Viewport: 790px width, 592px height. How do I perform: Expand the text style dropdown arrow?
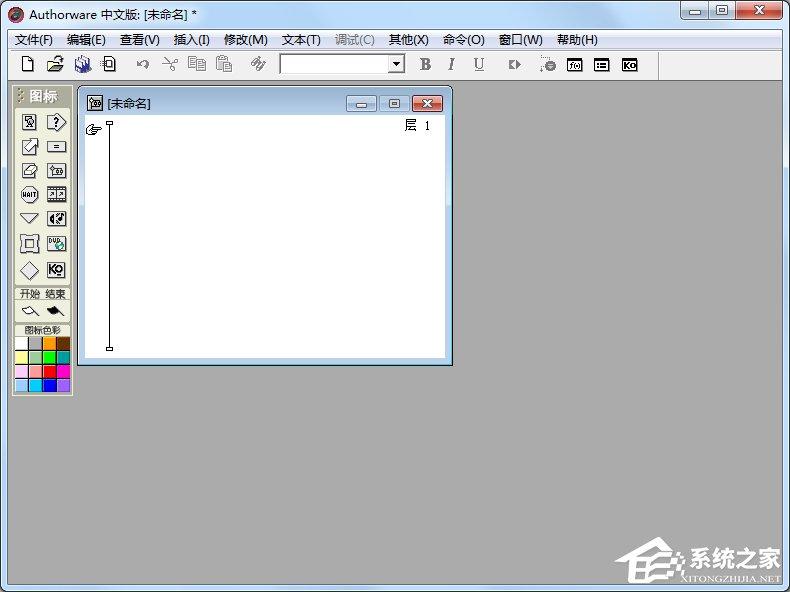coord(397,64)
